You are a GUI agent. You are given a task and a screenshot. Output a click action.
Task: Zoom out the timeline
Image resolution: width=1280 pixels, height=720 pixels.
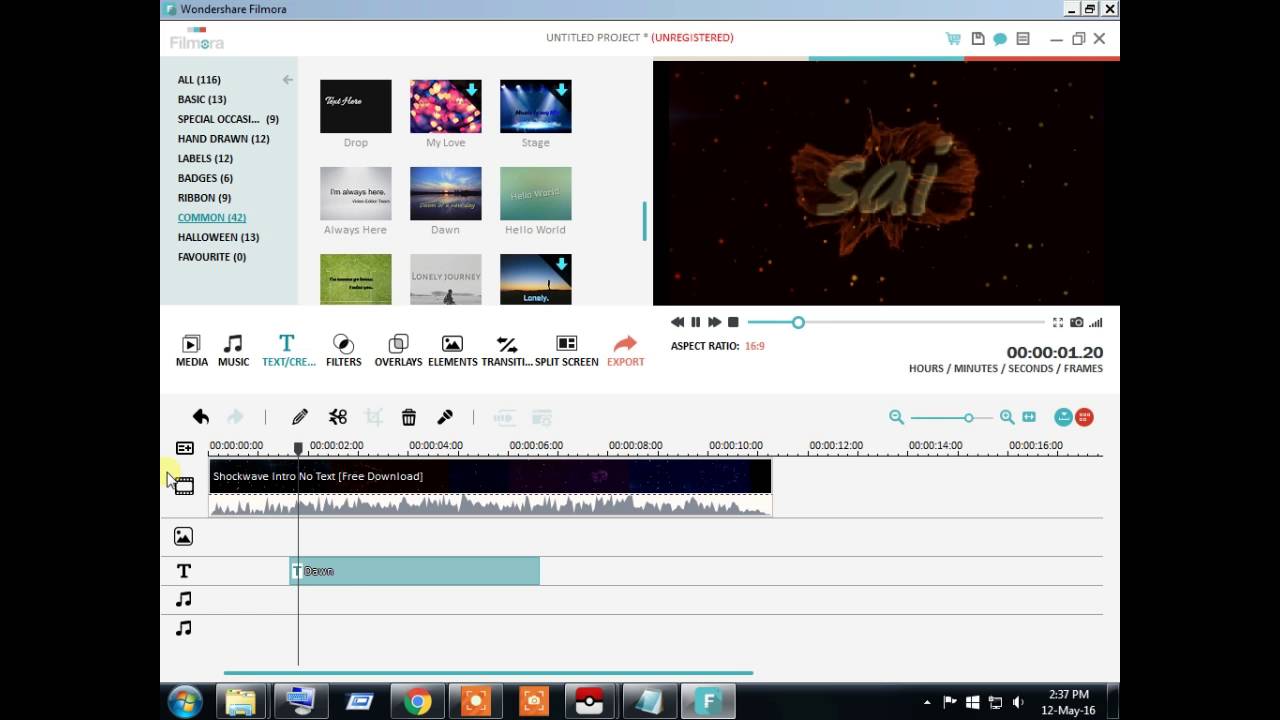(x=896, y=417)
